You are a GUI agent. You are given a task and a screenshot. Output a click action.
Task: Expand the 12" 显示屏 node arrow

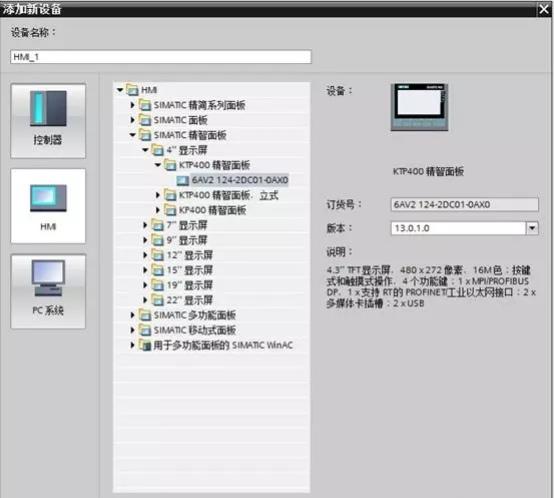(x=145, y=255)
